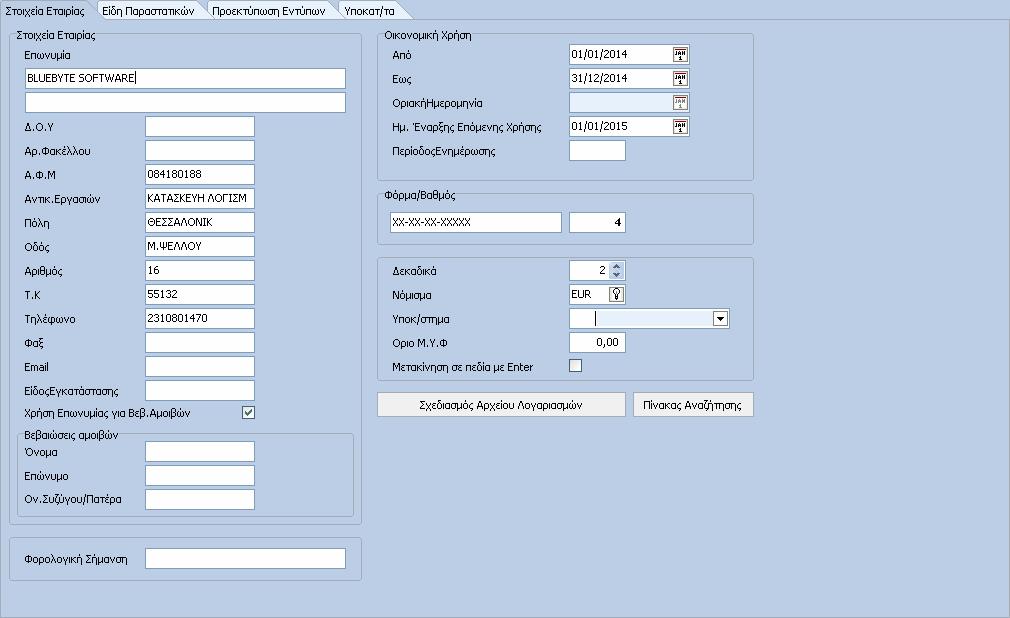Click the Φαξ input field
This screenshot has height=618, width=1010.
(x=200, y=342)
